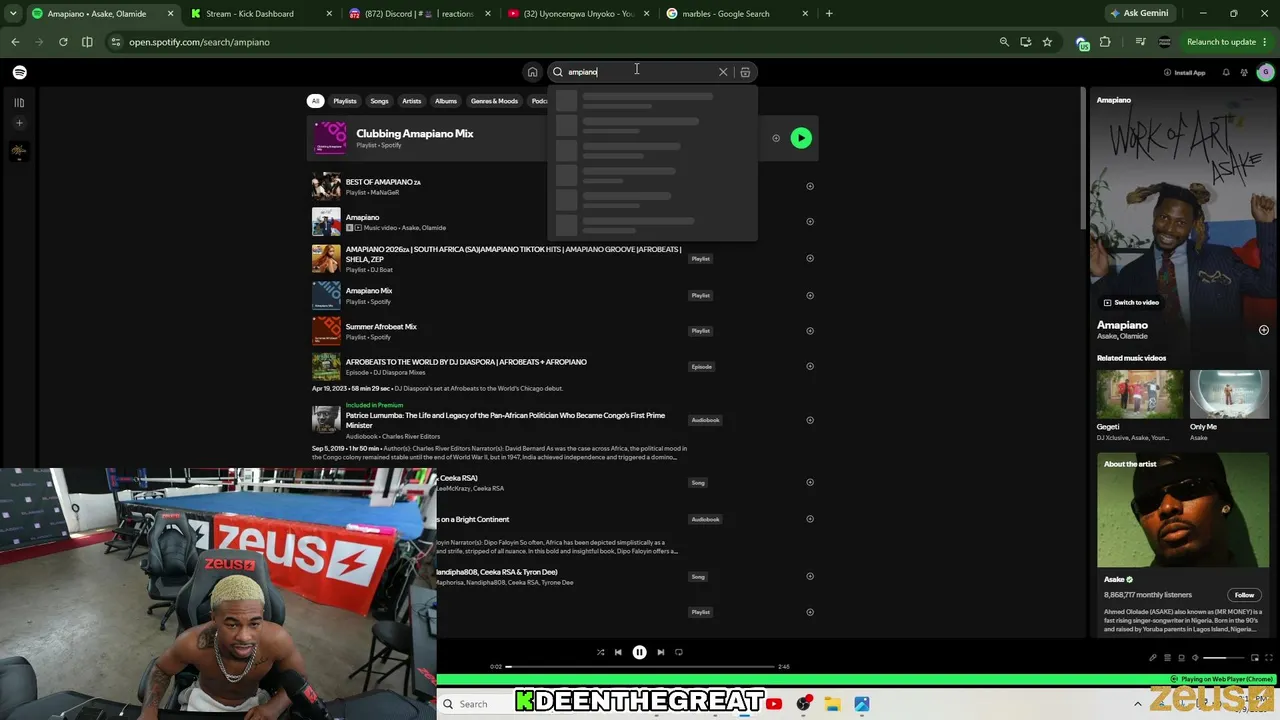
Task: Follow the artist Asake
Action: point(1244,595)
